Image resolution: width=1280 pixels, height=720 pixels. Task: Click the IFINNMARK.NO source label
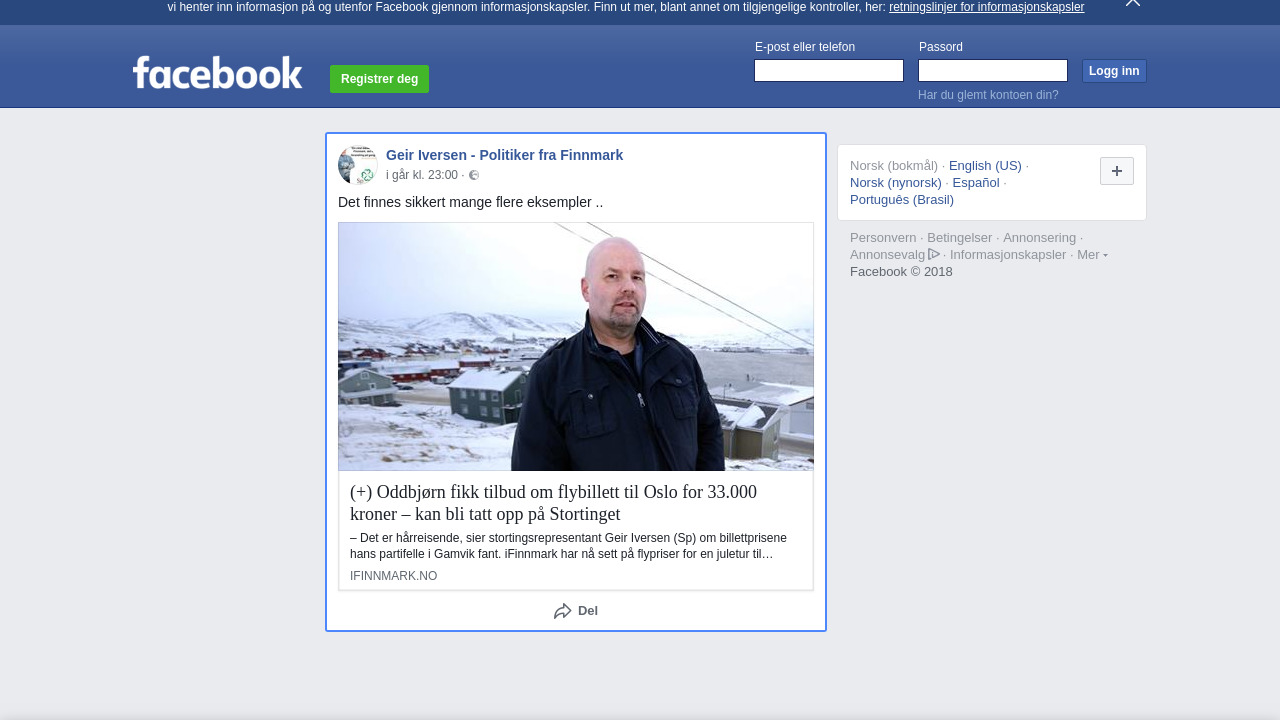click(393, 576)
